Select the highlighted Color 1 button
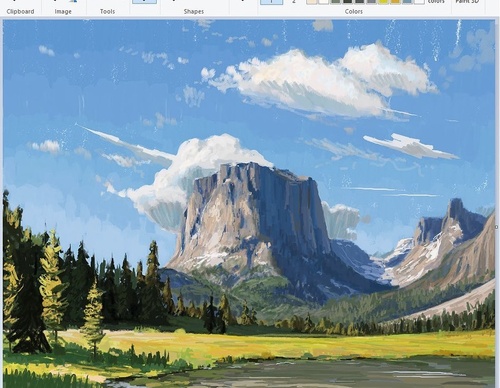 (272, 2)
